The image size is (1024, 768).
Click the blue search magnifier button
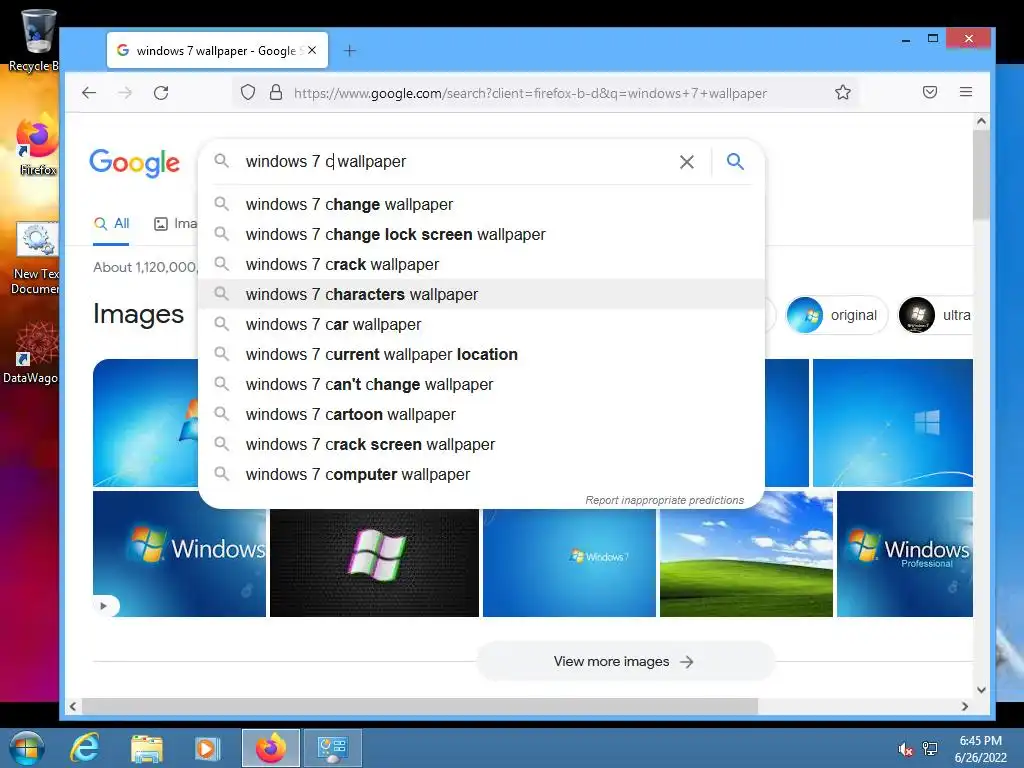pos(735,161)
